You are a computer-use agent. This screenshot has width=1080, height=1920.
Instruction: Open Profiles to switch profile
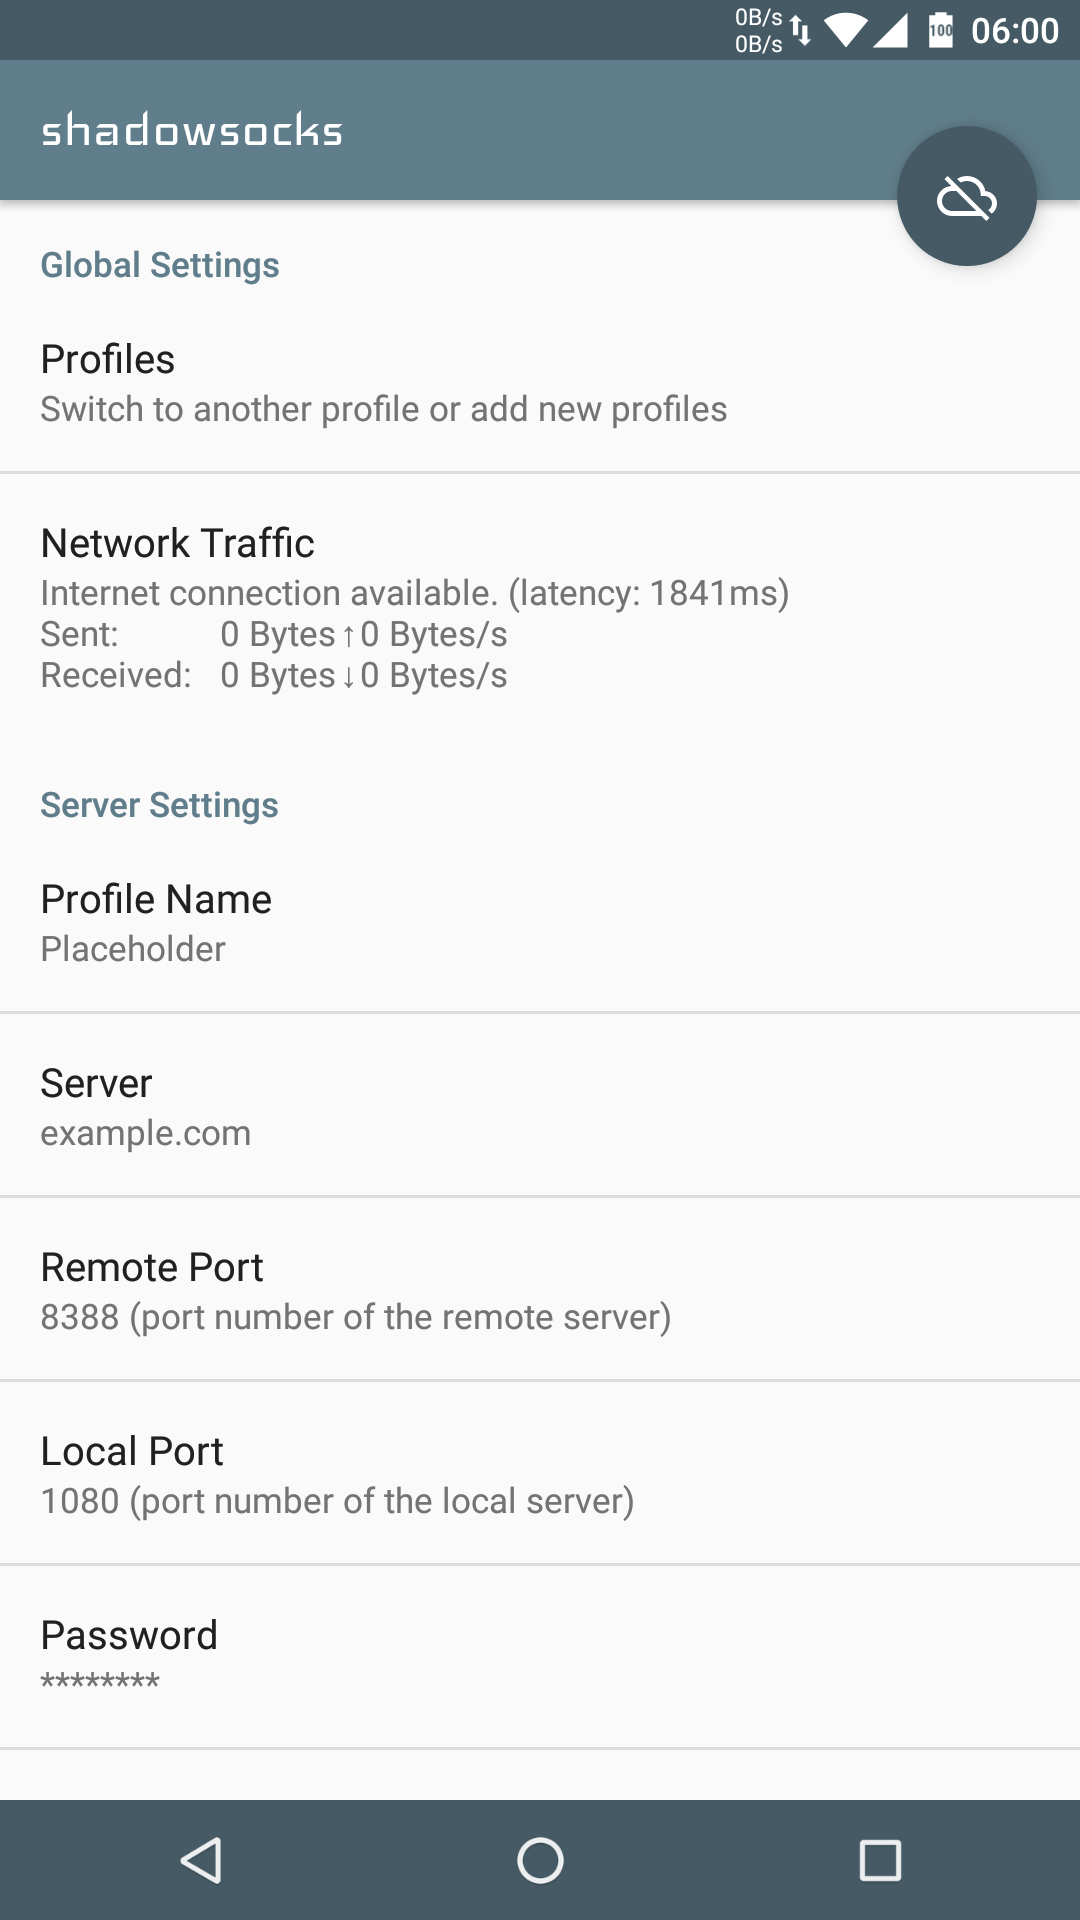(x=540, y=382)
